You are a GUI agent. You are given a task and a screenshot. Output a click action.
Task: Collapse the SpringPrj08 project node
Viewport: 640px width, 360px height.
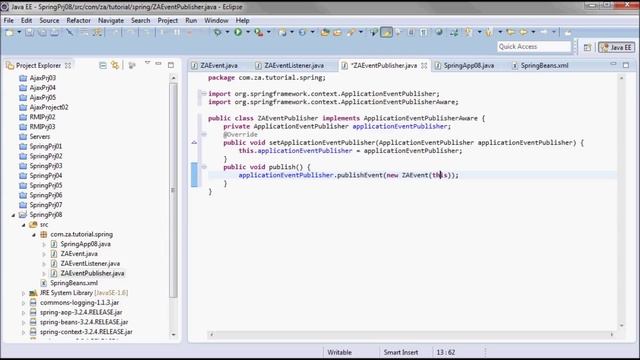[x=13, y=215]
